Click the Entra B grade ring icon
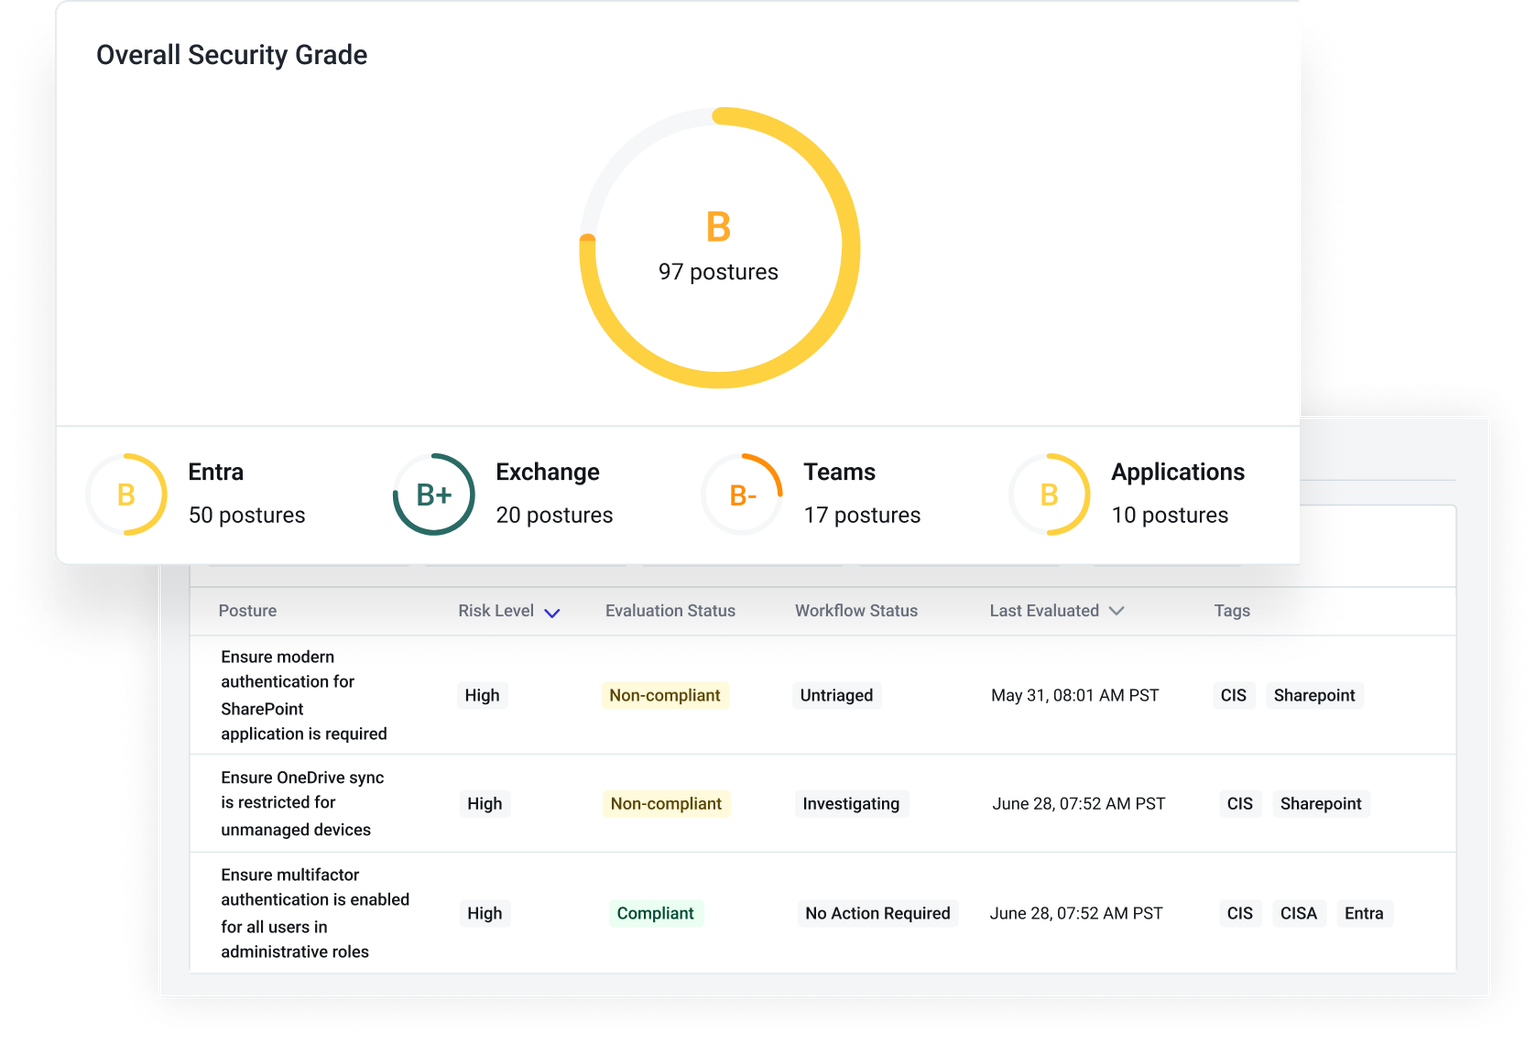Viewport: 1536px width, 1044px height. pos(126,494)
